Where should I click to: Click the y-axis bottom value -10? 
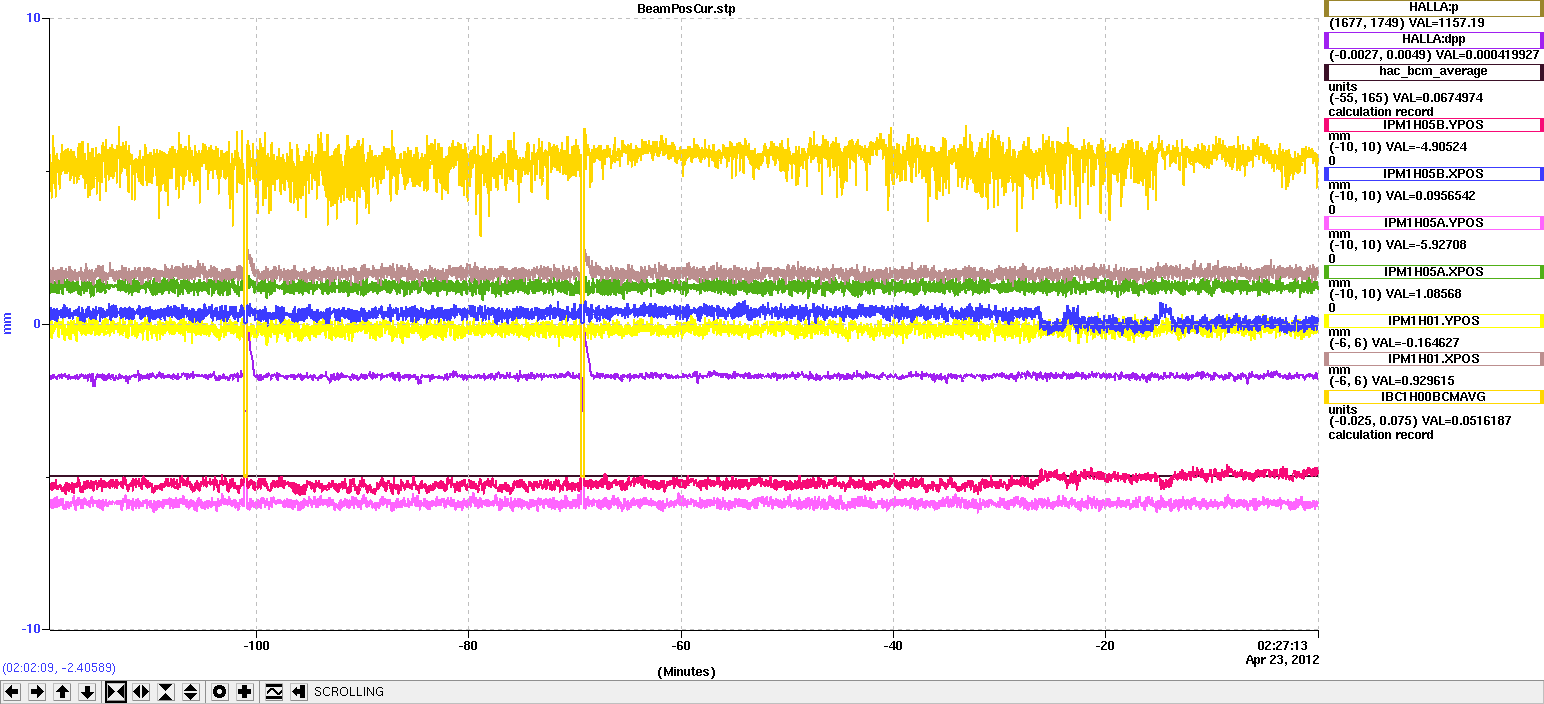point(30,629)
